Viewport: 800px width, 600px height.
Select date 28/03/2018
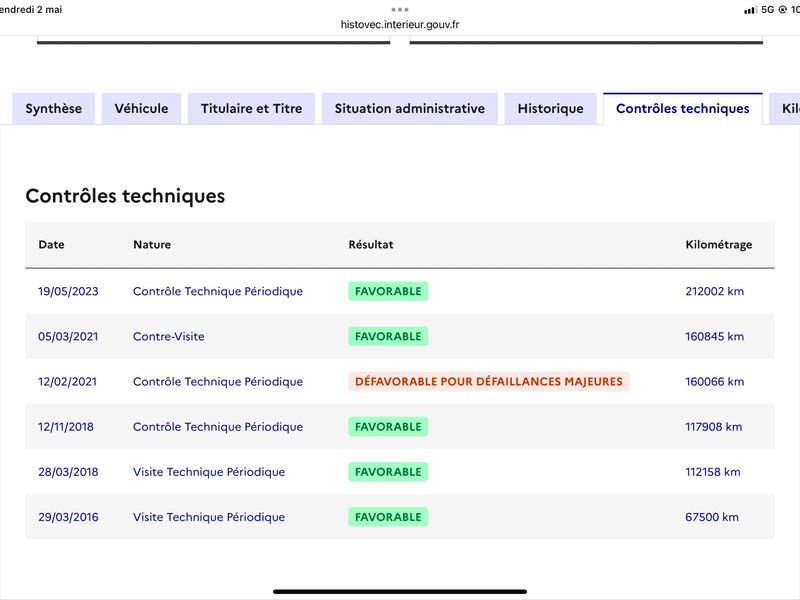point(68,472)
